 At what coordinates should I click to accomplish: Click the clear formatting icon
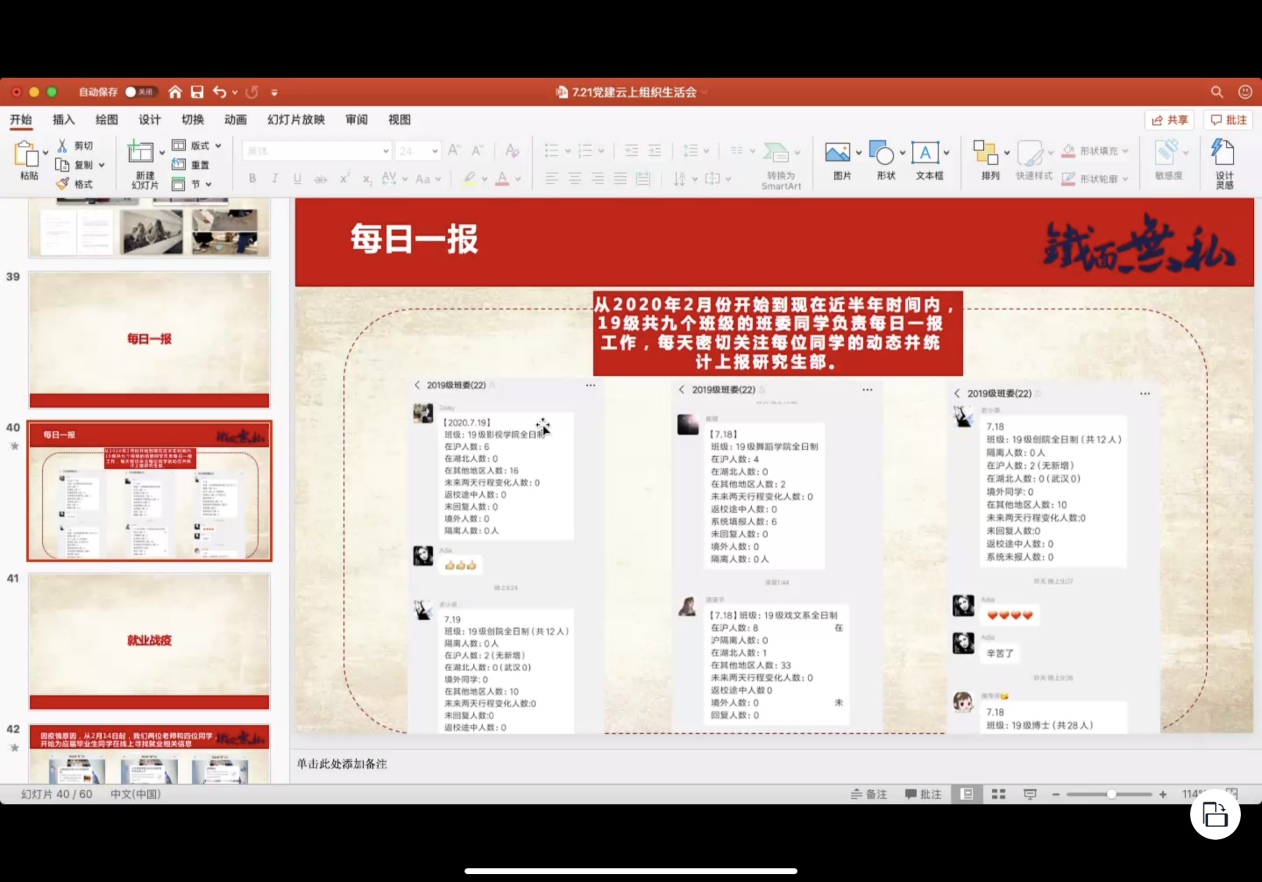click(512, 150)
